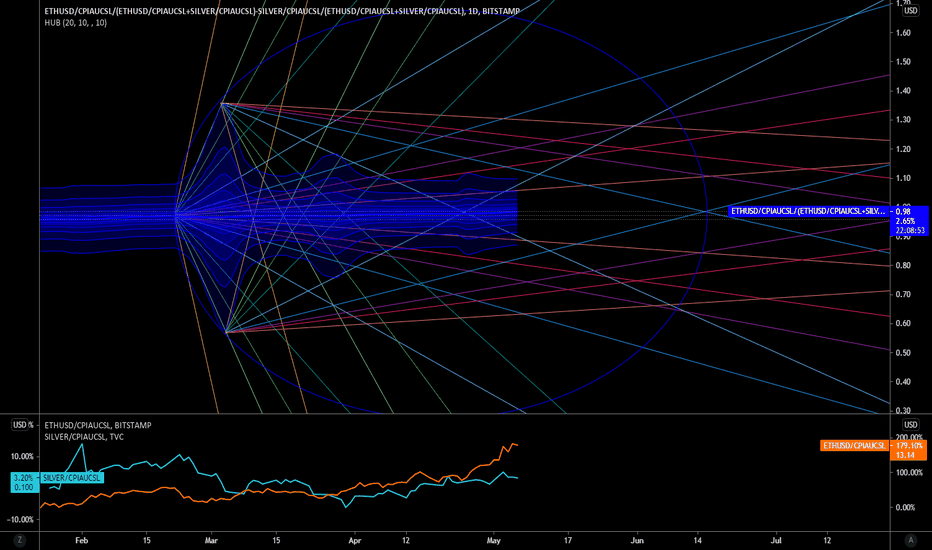
Task: Click the 0.70 price scale label
Action: point(903,294)
